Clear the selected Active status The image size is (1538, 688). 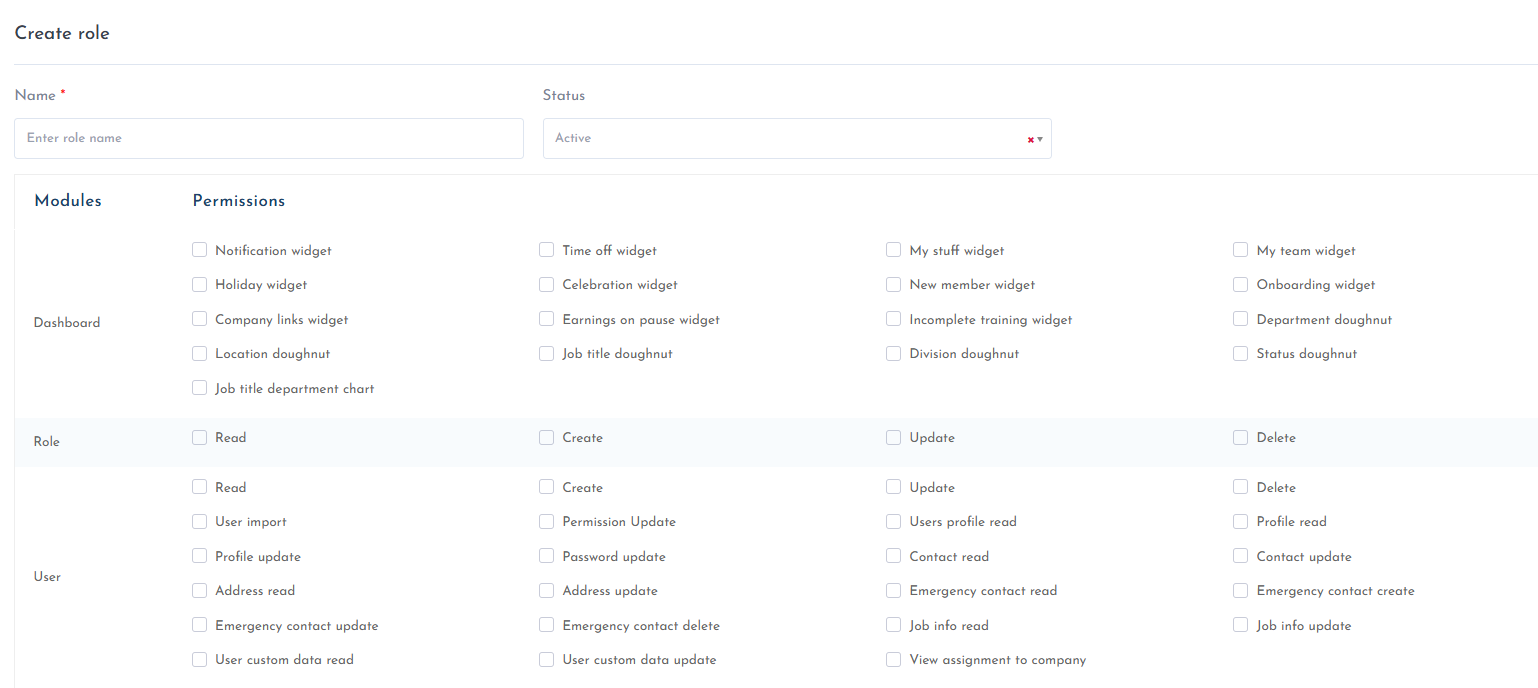[x=1029, y=140]
